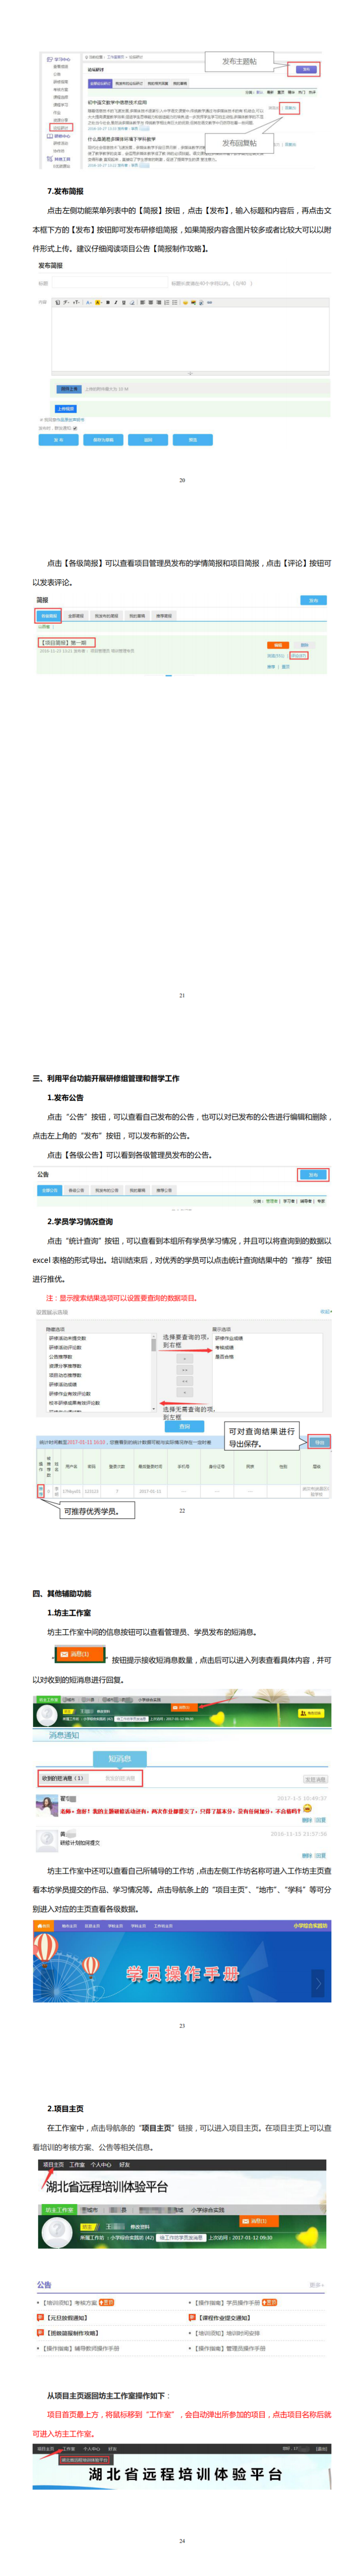Click the 发布 button in 简报 list header

(x=313, y=600)
